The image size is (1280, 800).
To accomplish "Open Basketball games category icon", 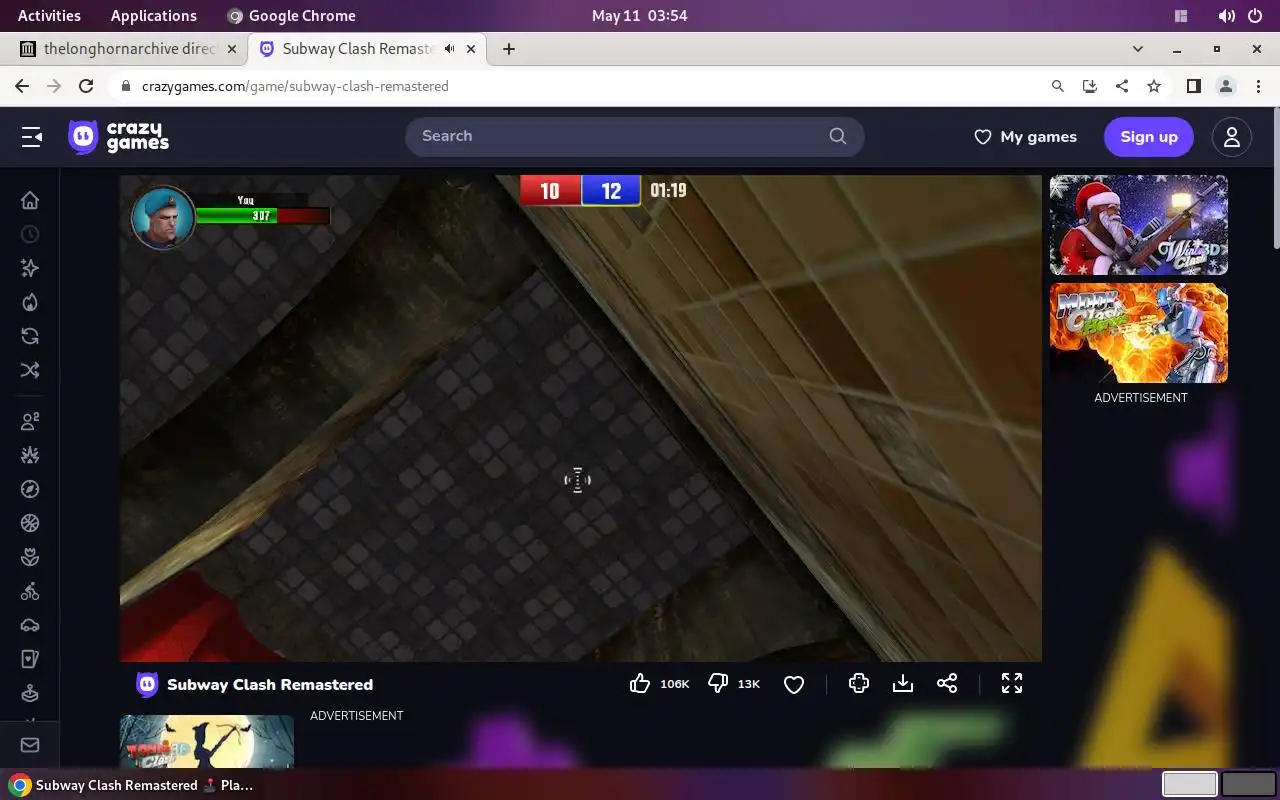I will point(30,523).
